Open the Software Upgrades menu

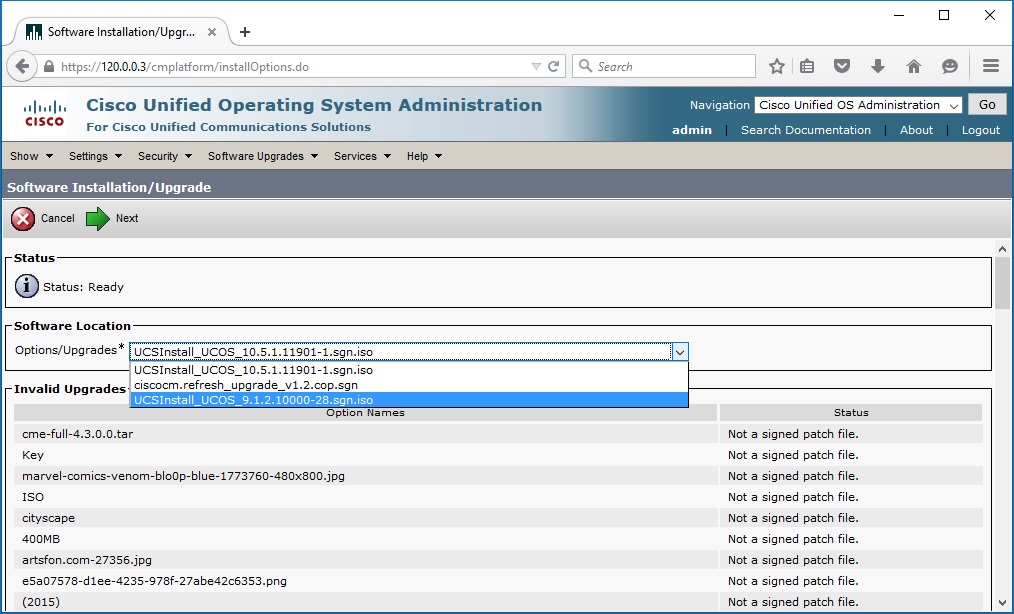pos(263,156)
